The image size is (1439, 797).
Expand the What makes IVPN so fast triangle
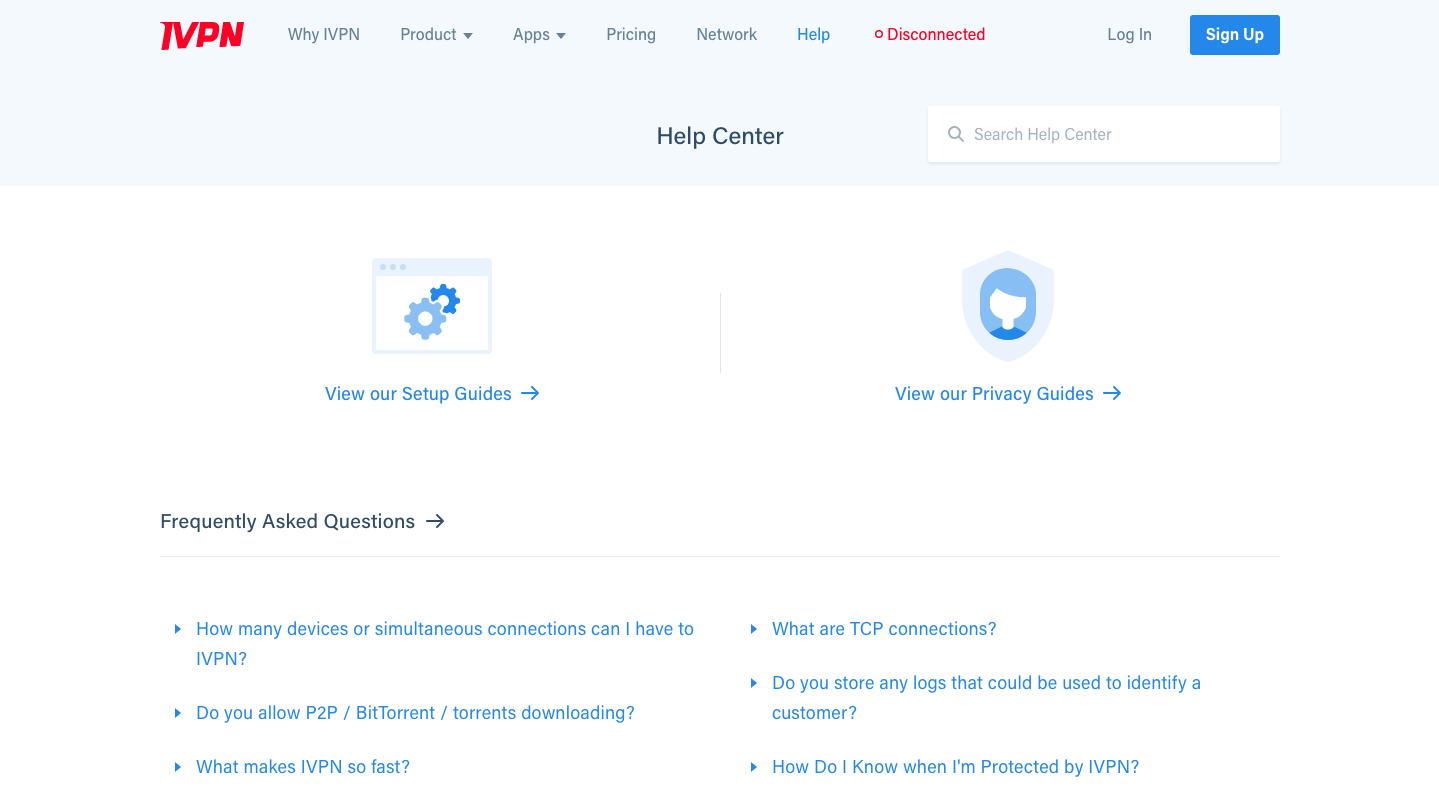[178, 767]
